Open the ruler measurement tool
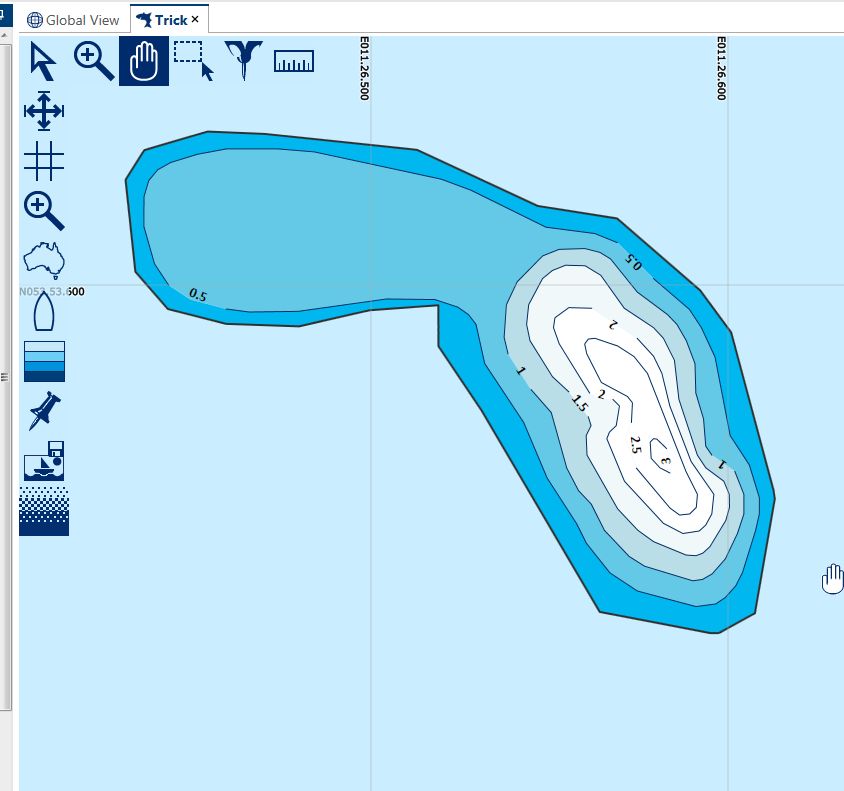The width and height of the screenshot is (844, 791). [293, 61]
